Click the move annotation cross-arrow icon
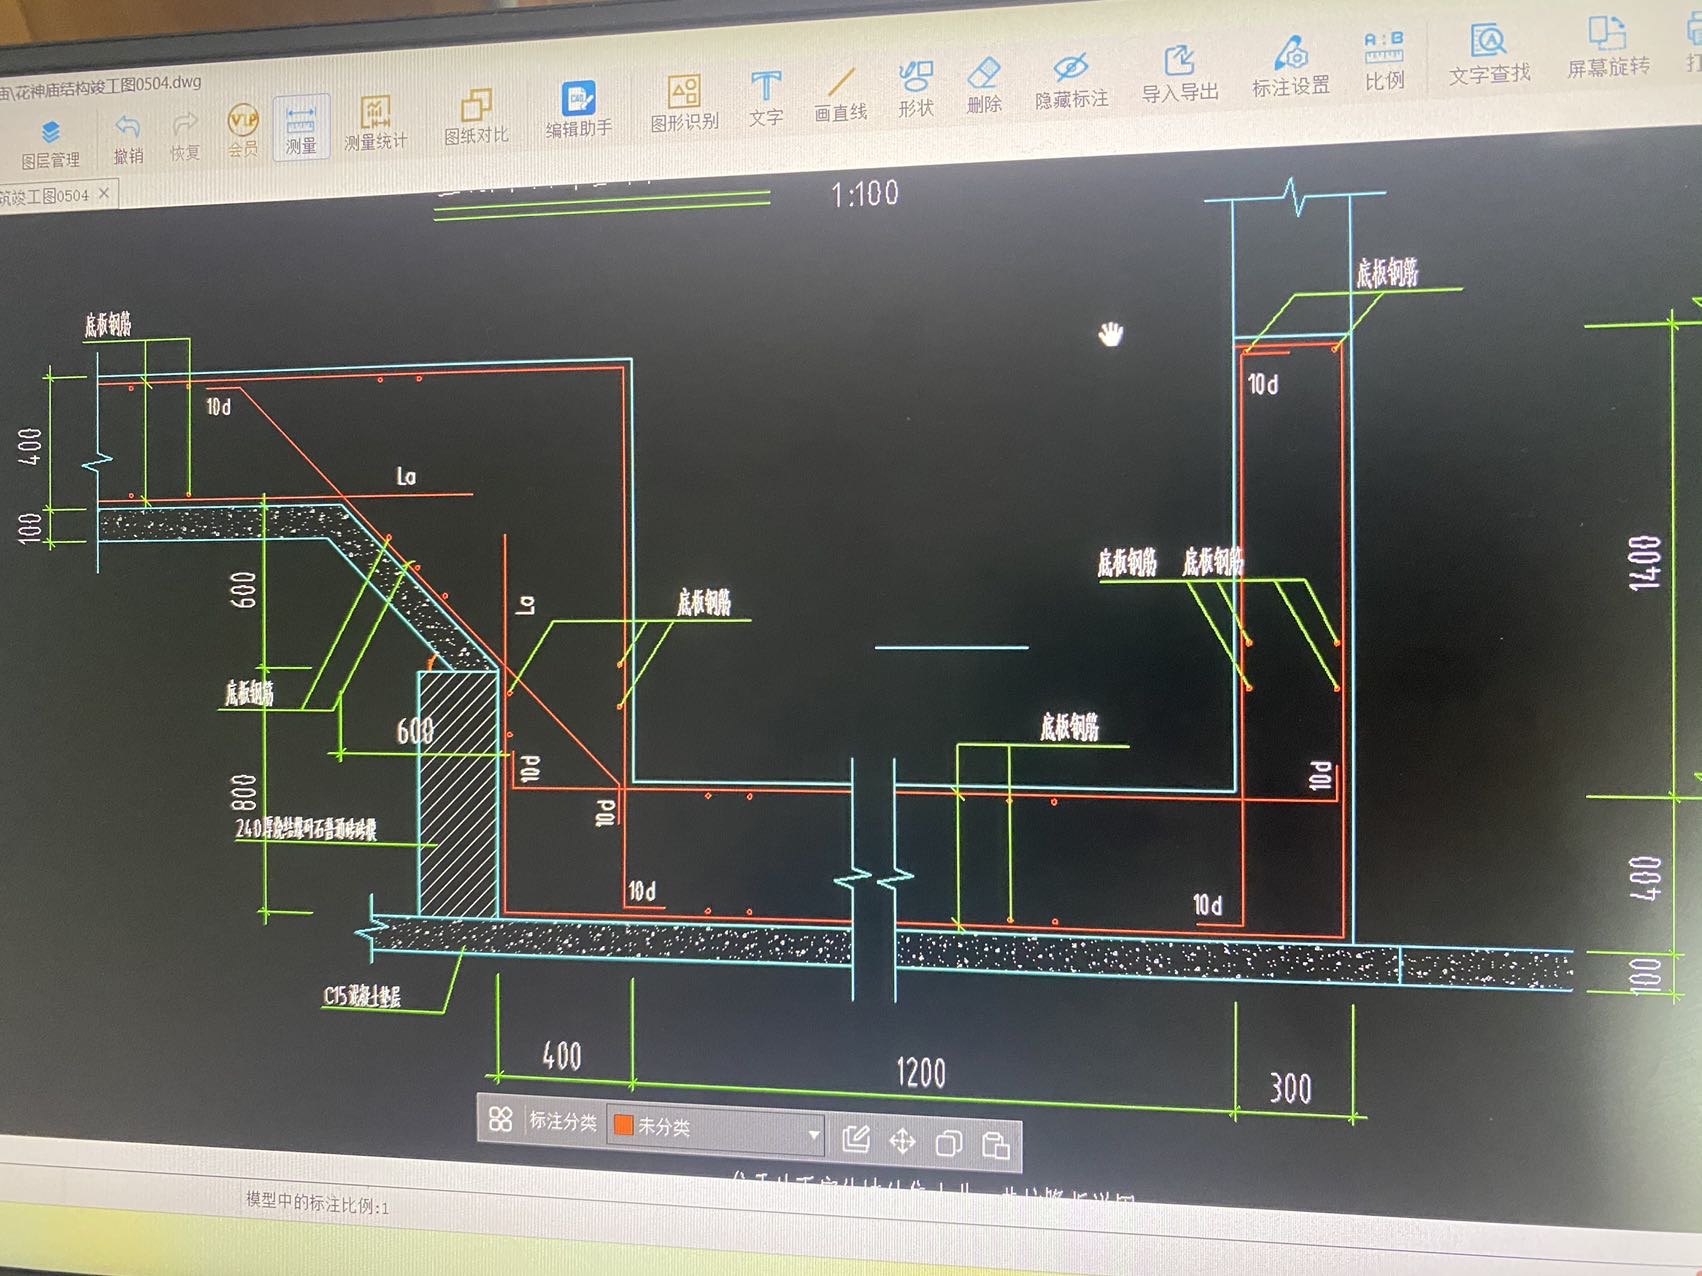This screenshot has height=1276, width=1702. coord(902,1141)
